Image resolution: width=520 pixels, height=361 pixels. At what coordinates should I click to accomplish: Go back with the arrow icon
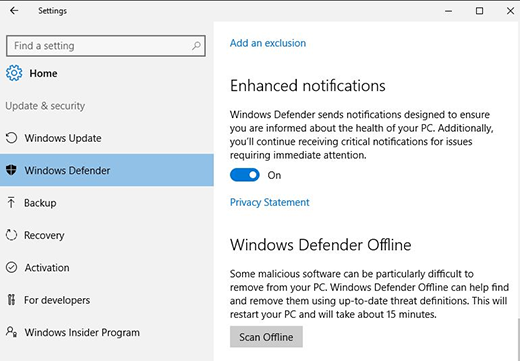(x=14, y=11)
